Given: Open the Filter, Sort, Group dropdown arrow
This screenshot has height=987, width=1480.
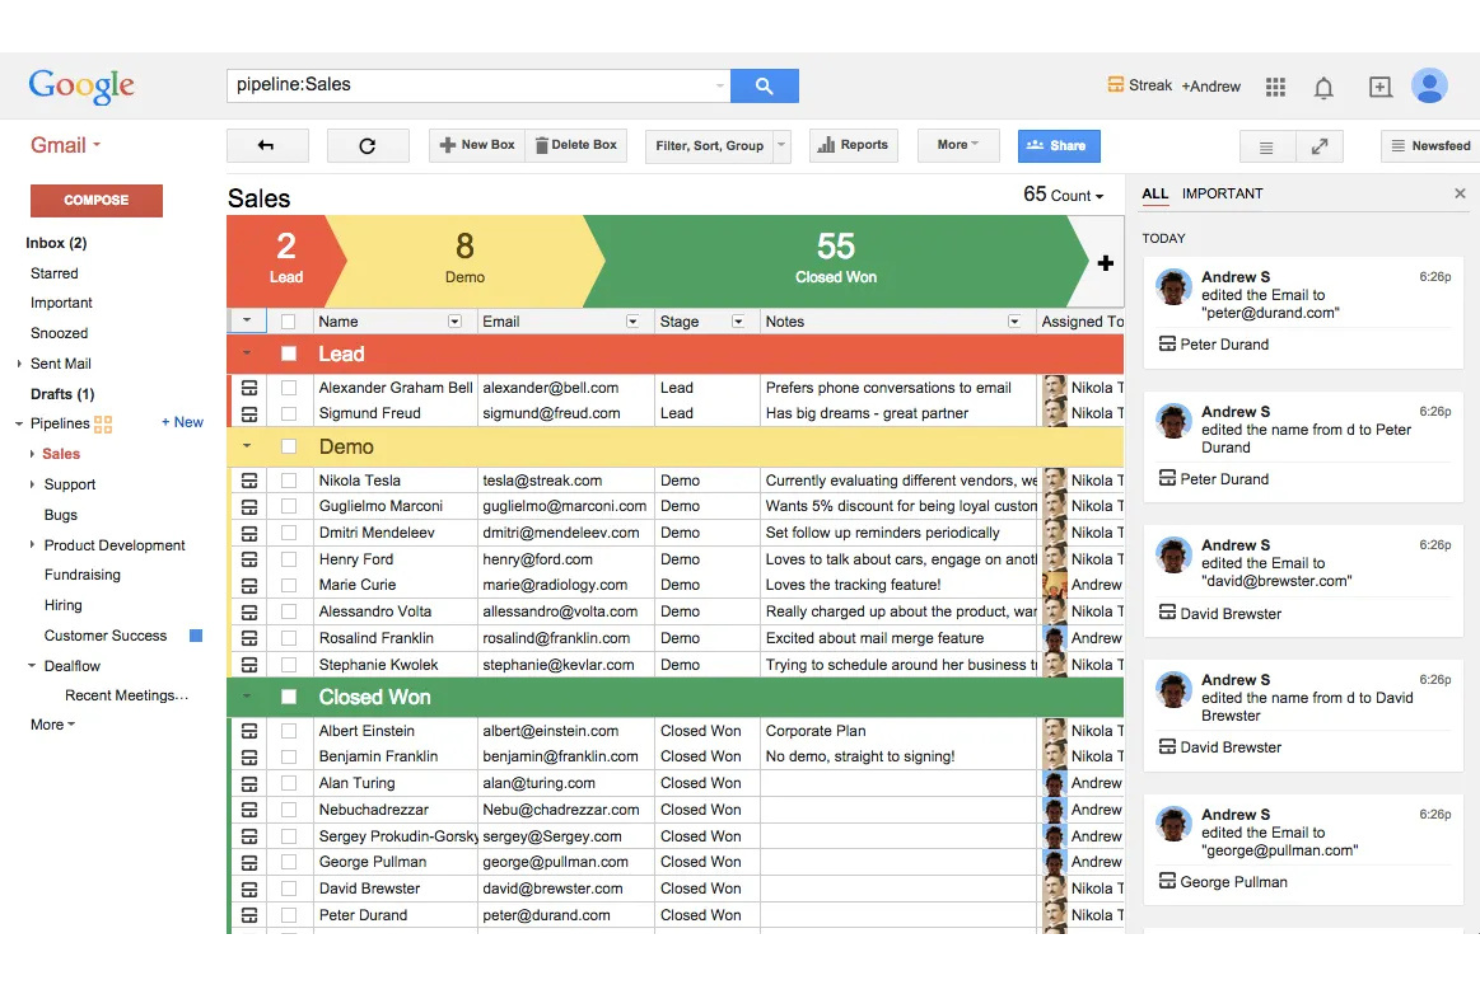Looking at the screenshot, I should point(781,146).
